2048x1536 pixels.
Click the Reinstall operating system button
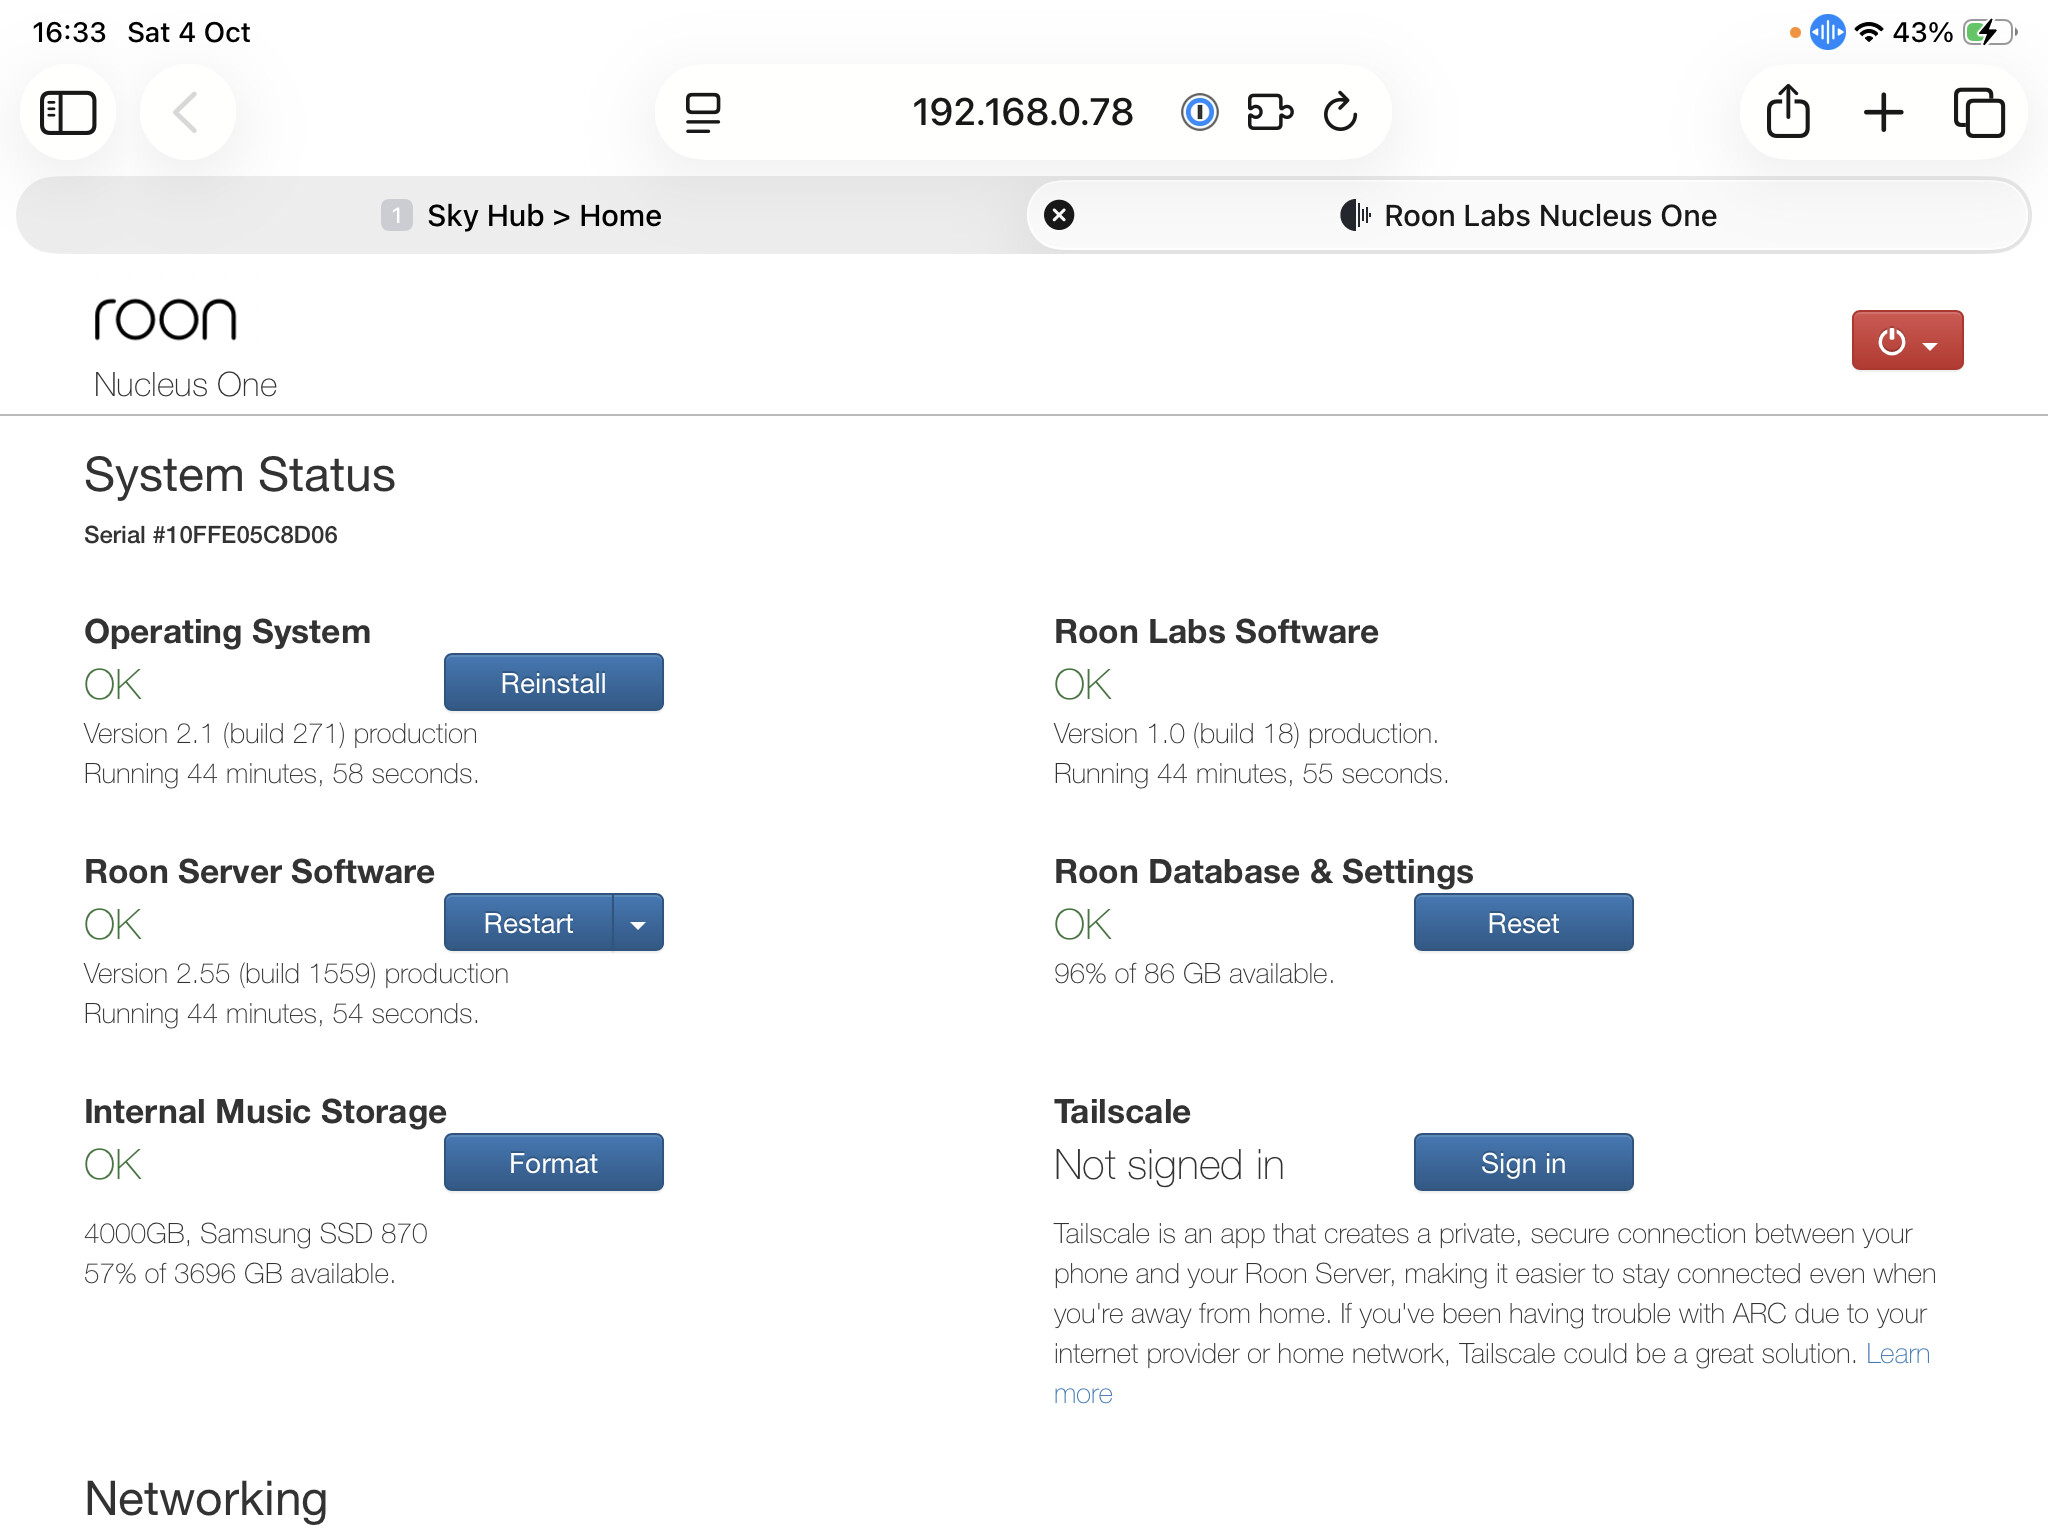553,683
